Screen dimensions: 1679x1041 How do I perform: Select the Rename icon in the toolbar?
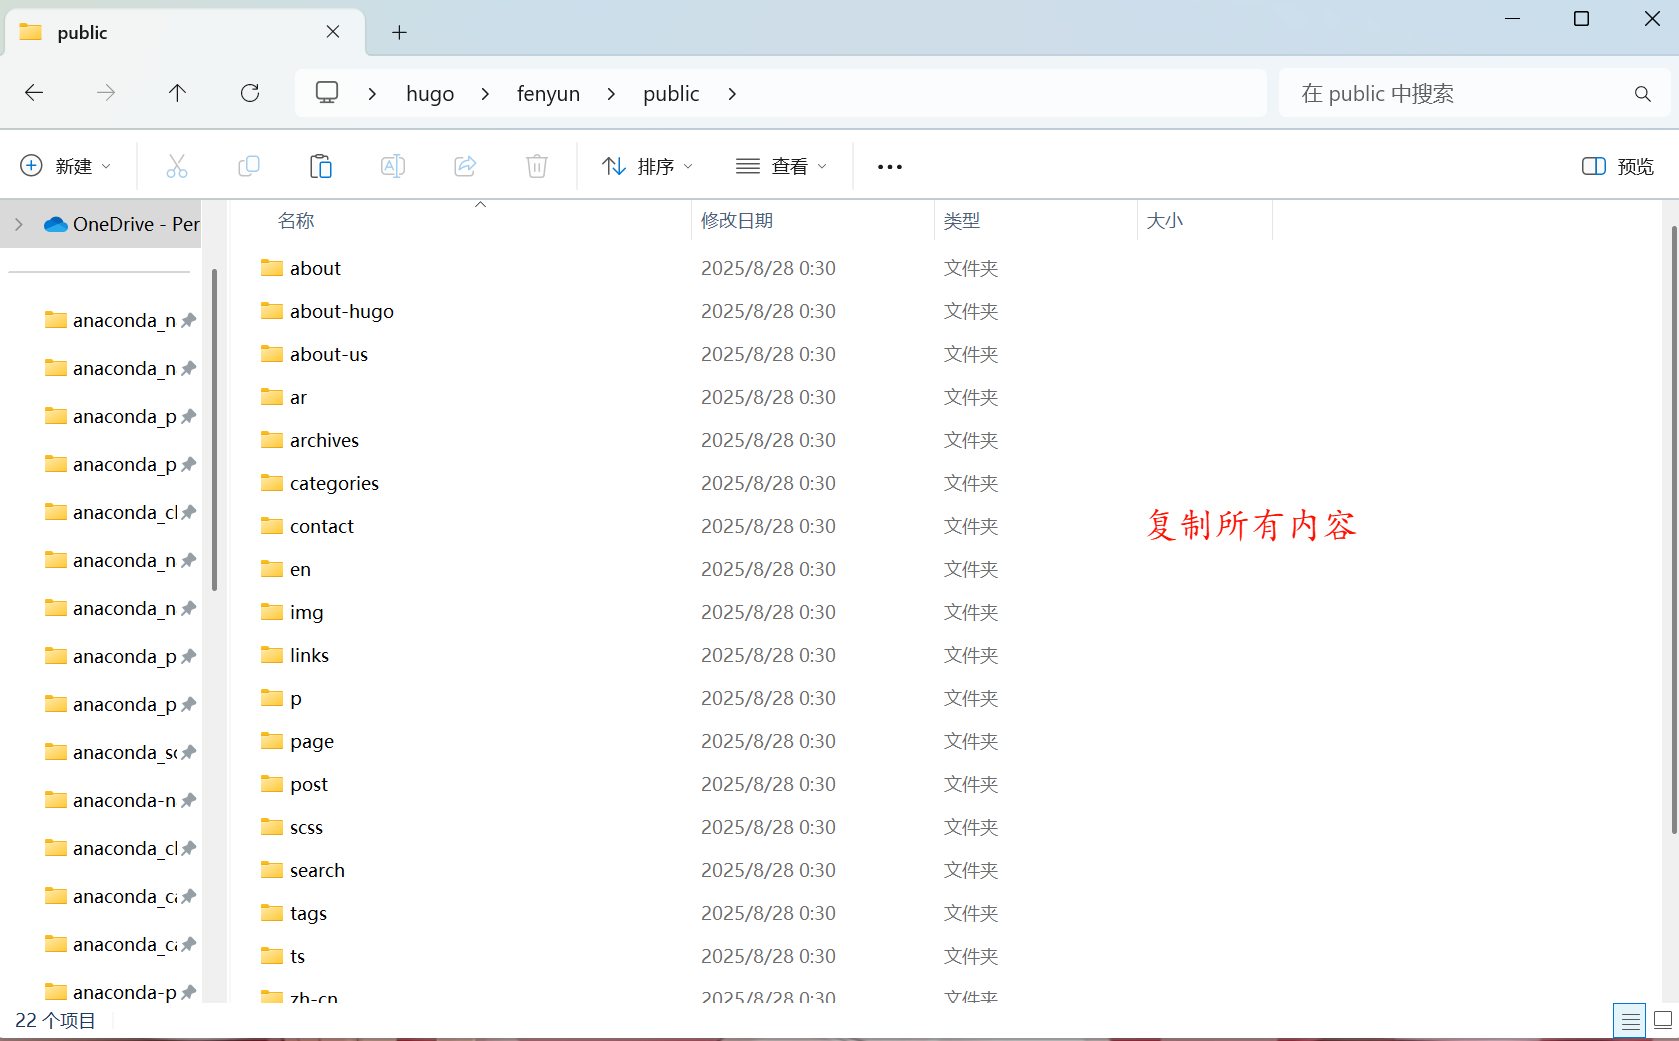pyautogui.click(x=393, y=166)
